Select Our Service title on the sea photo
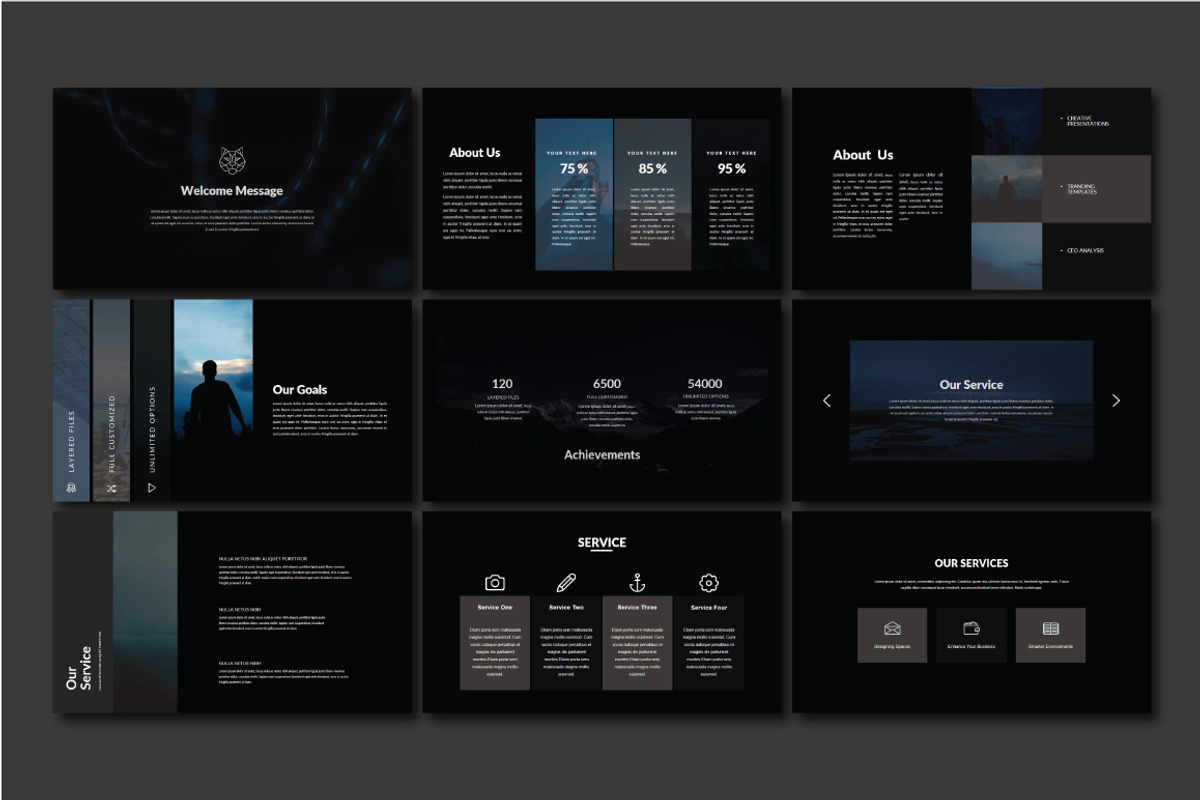Image resolution: width=1200 pixels, height=800 pixels. tap(971, 384)
